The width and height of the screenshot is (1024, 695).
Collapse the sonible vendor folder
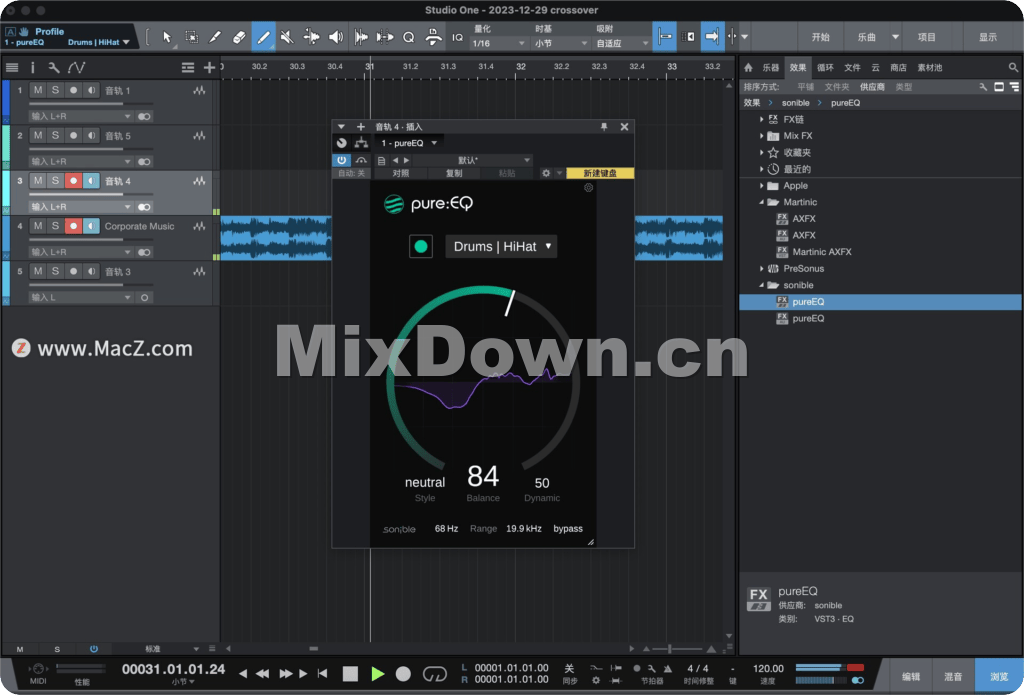tap(761, 285)
